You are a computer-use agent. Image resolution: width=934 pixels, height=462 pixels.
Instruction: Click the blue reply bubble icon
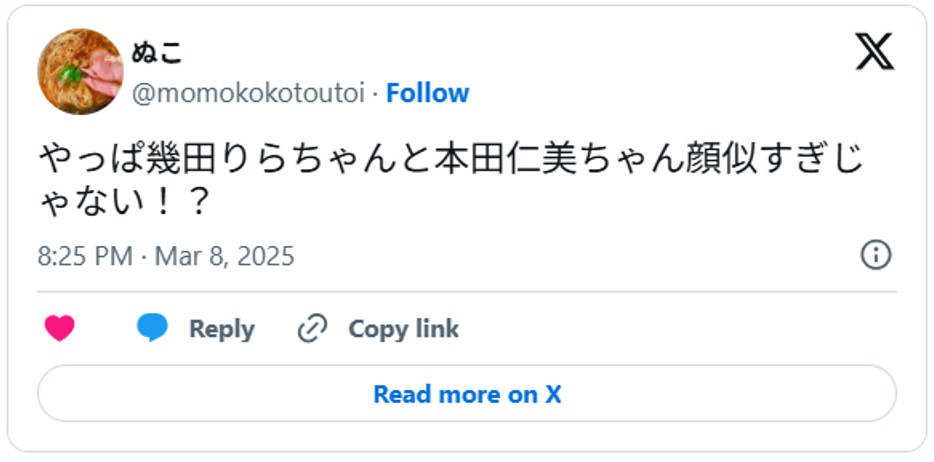pos(153,329)
